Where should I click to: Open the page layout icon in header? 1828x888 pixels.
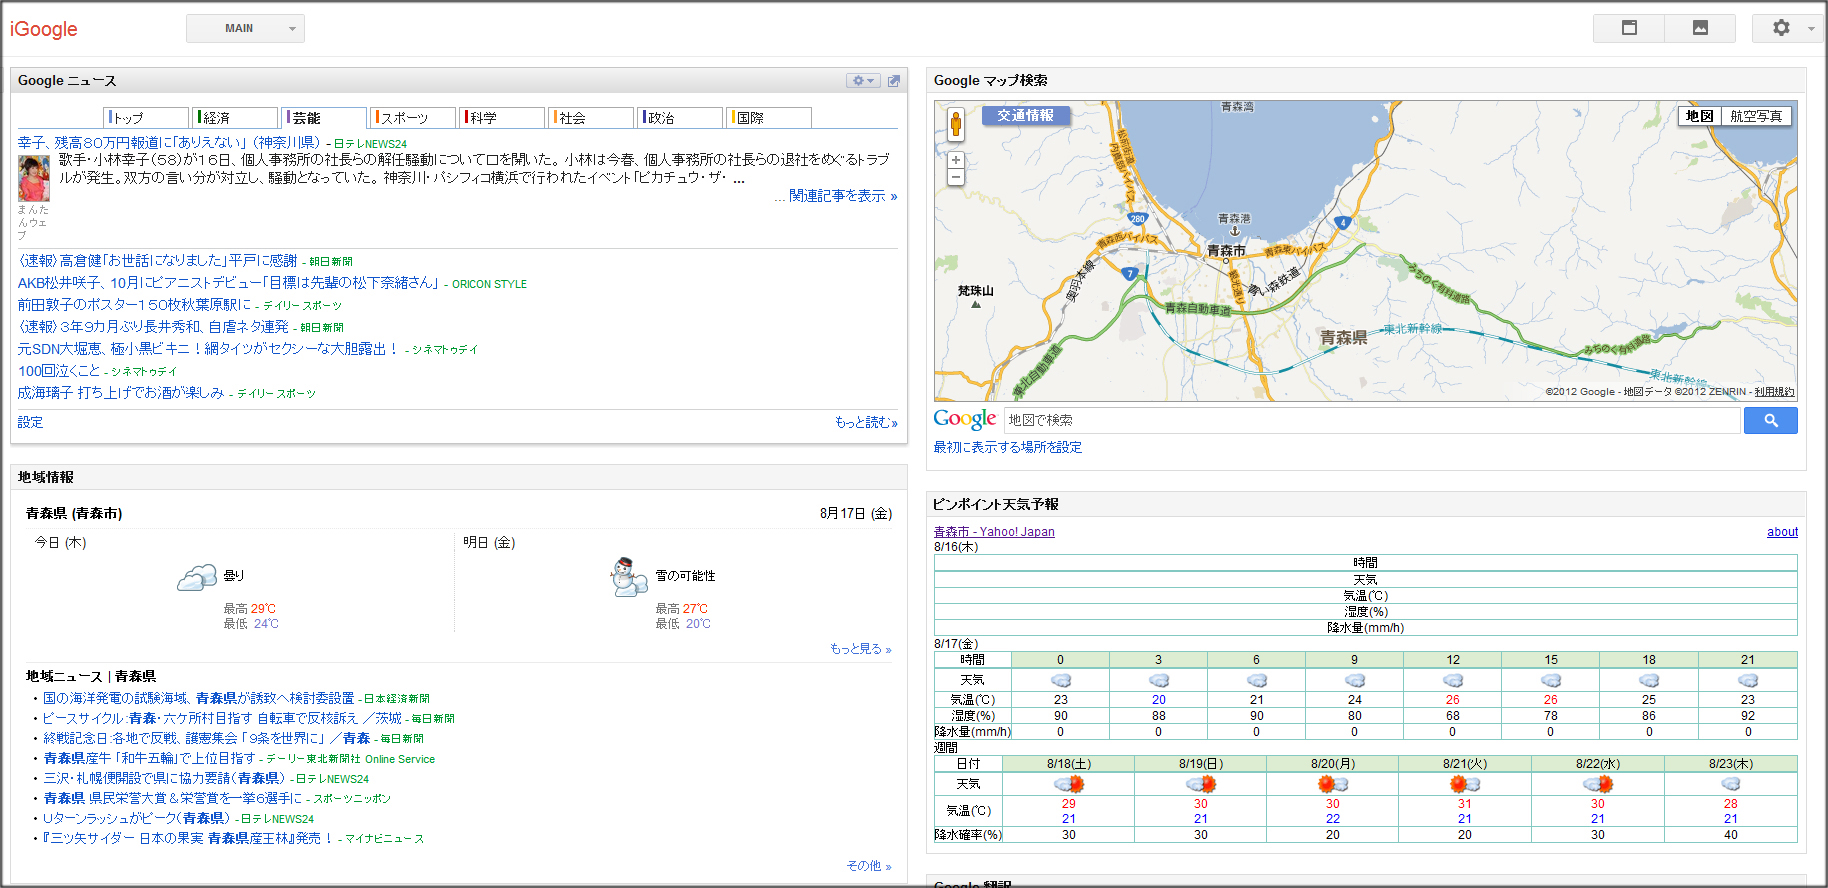(x=1629, y=28)
